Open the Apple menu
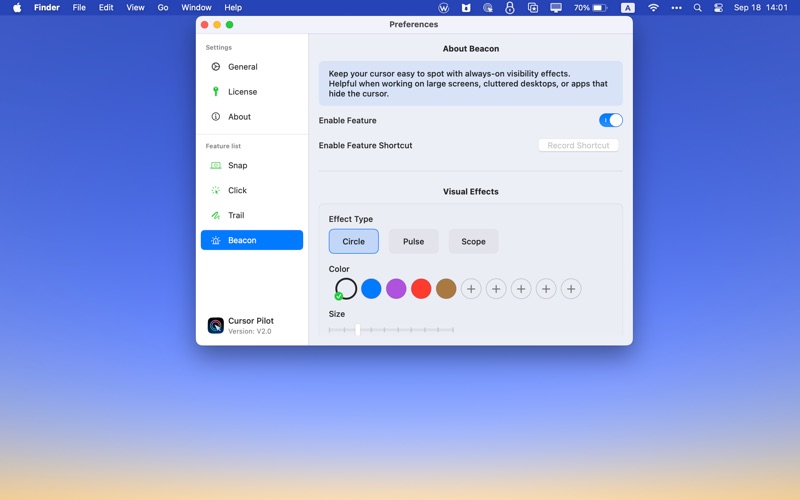This screenshot has height=500, width=800. tap(17, 8)
